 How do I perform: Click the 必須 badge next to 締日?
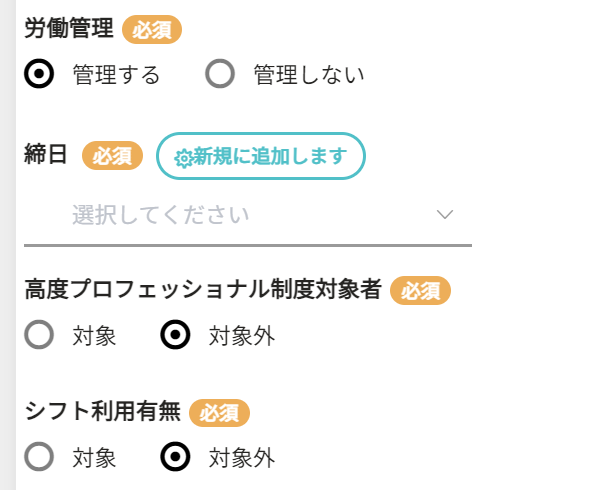[112, 156]
